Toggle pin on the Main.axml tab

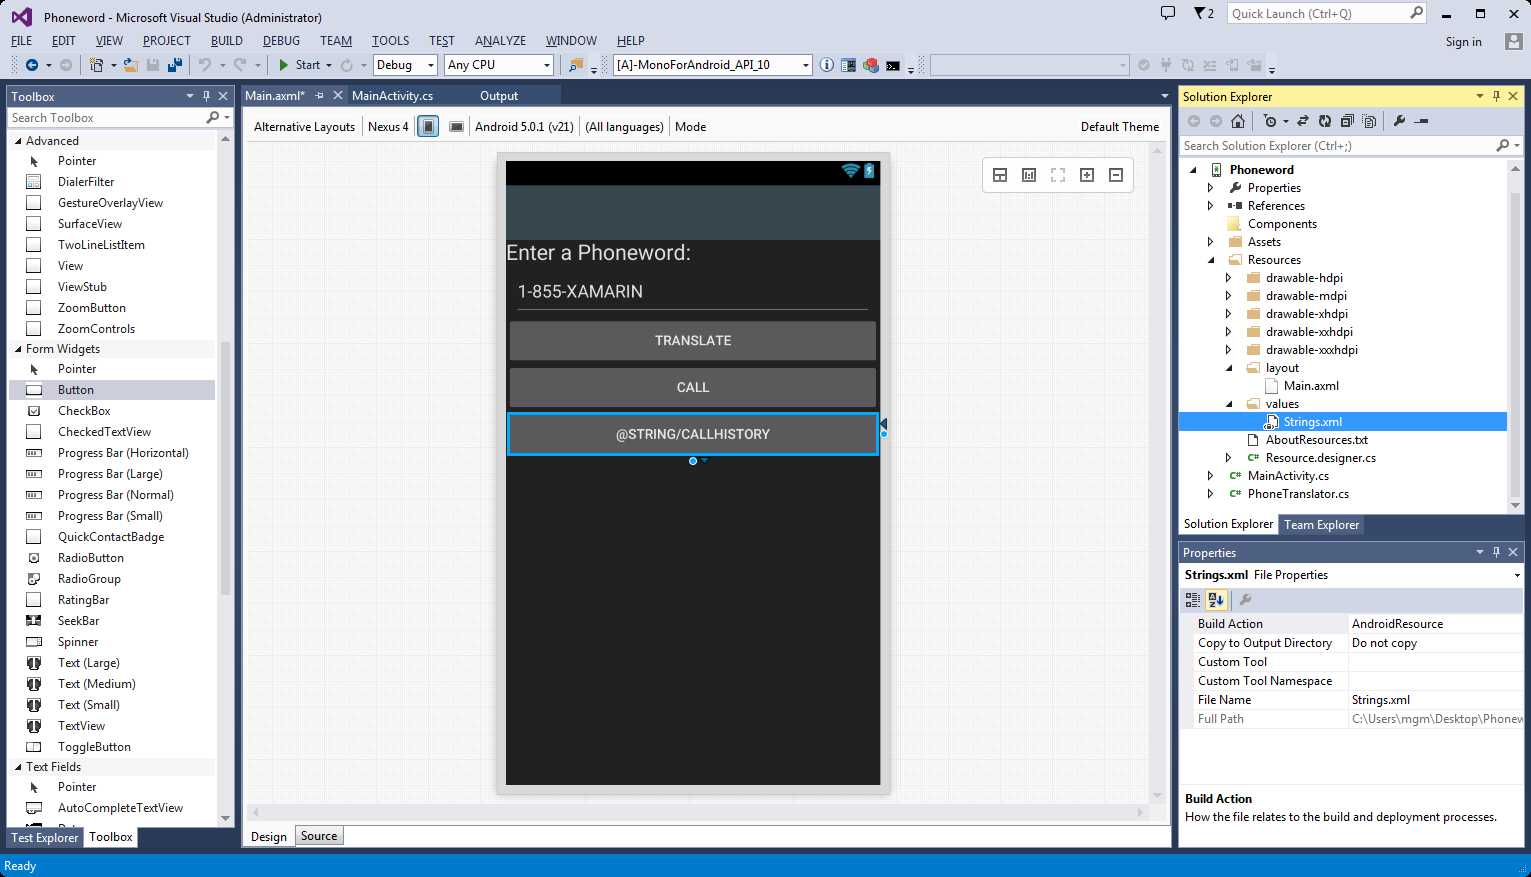pos(320,96)
